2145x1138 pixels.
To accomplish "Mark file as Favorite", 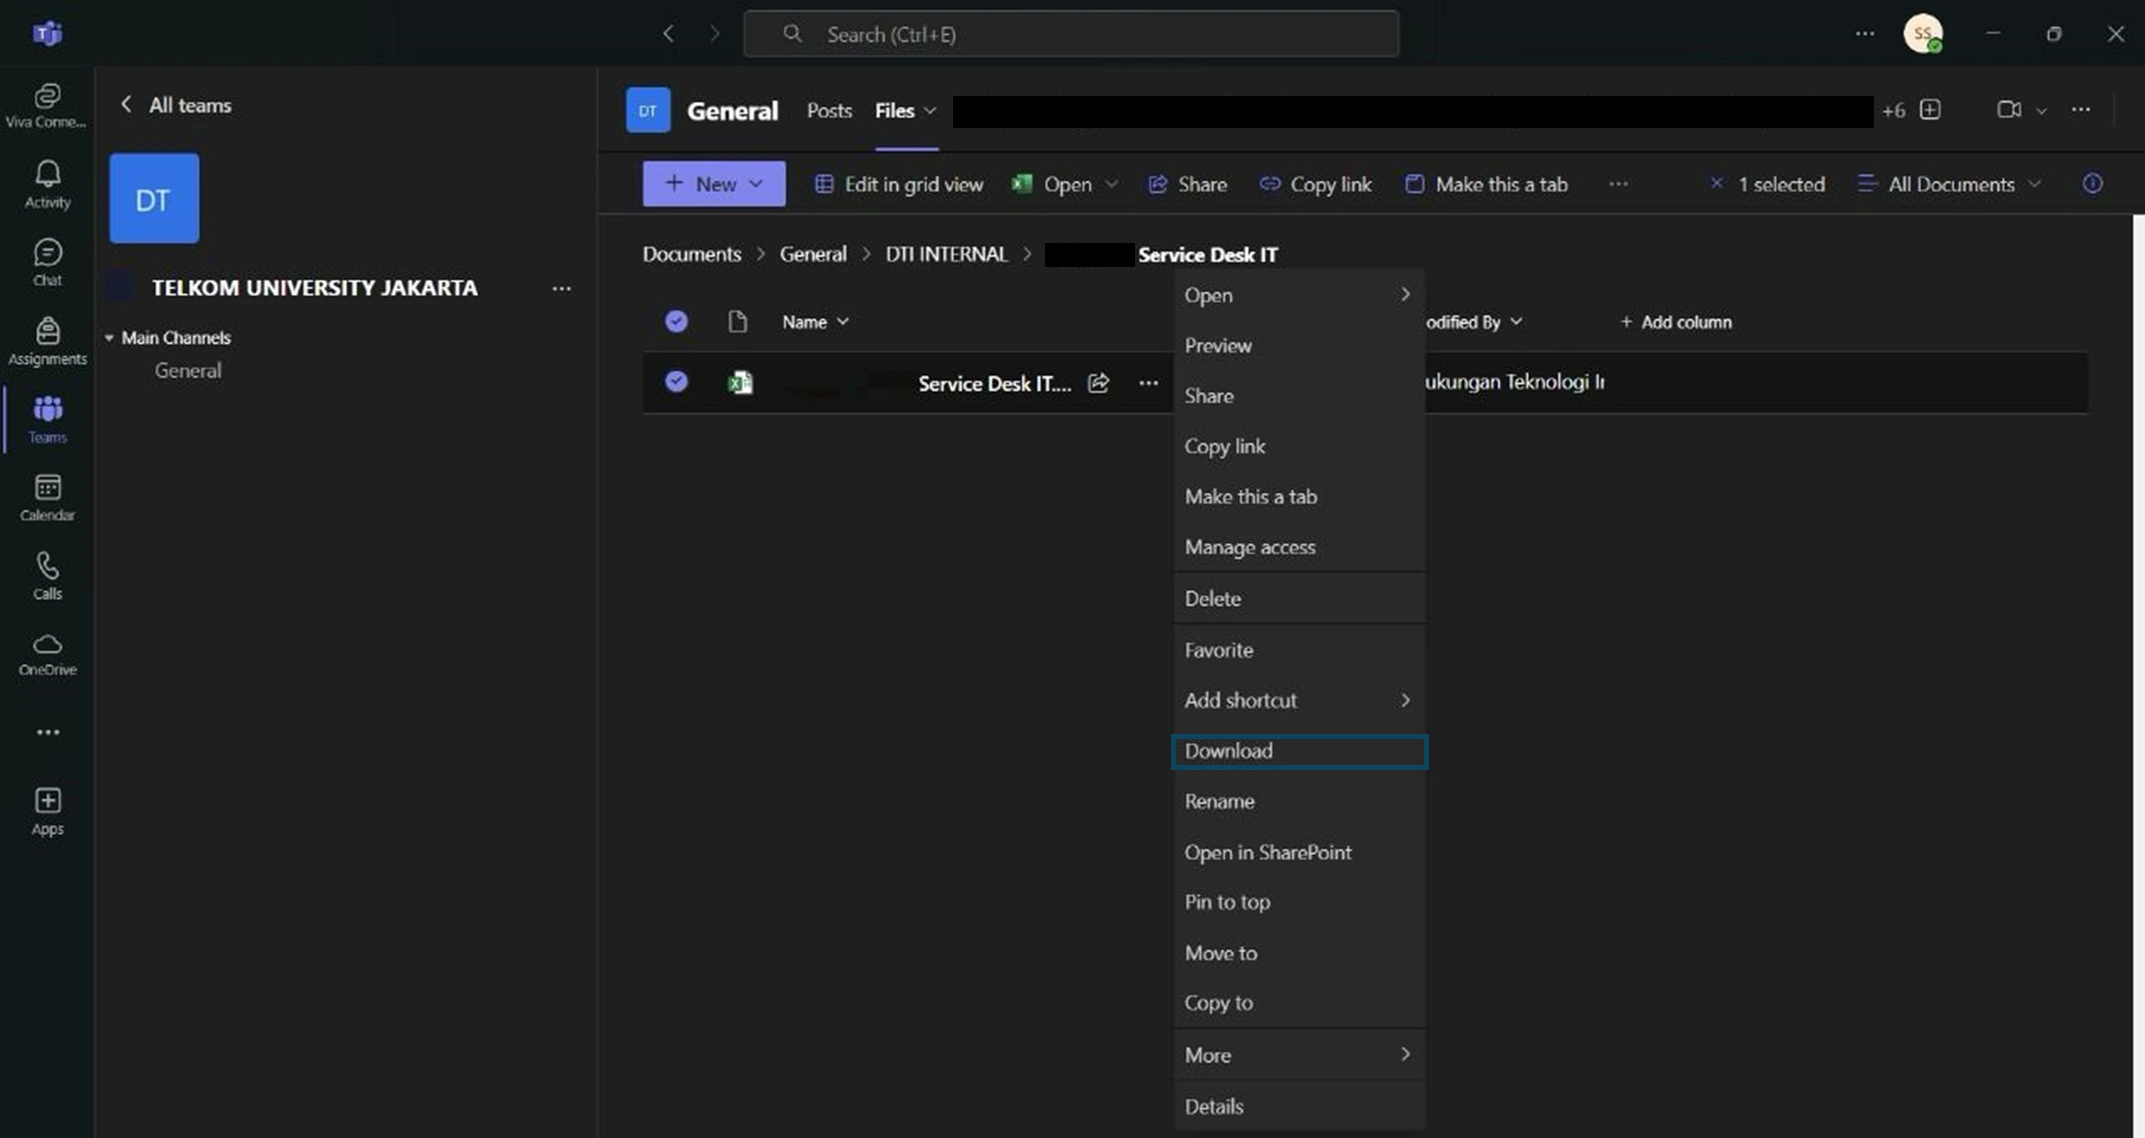I will (1298, 650).
